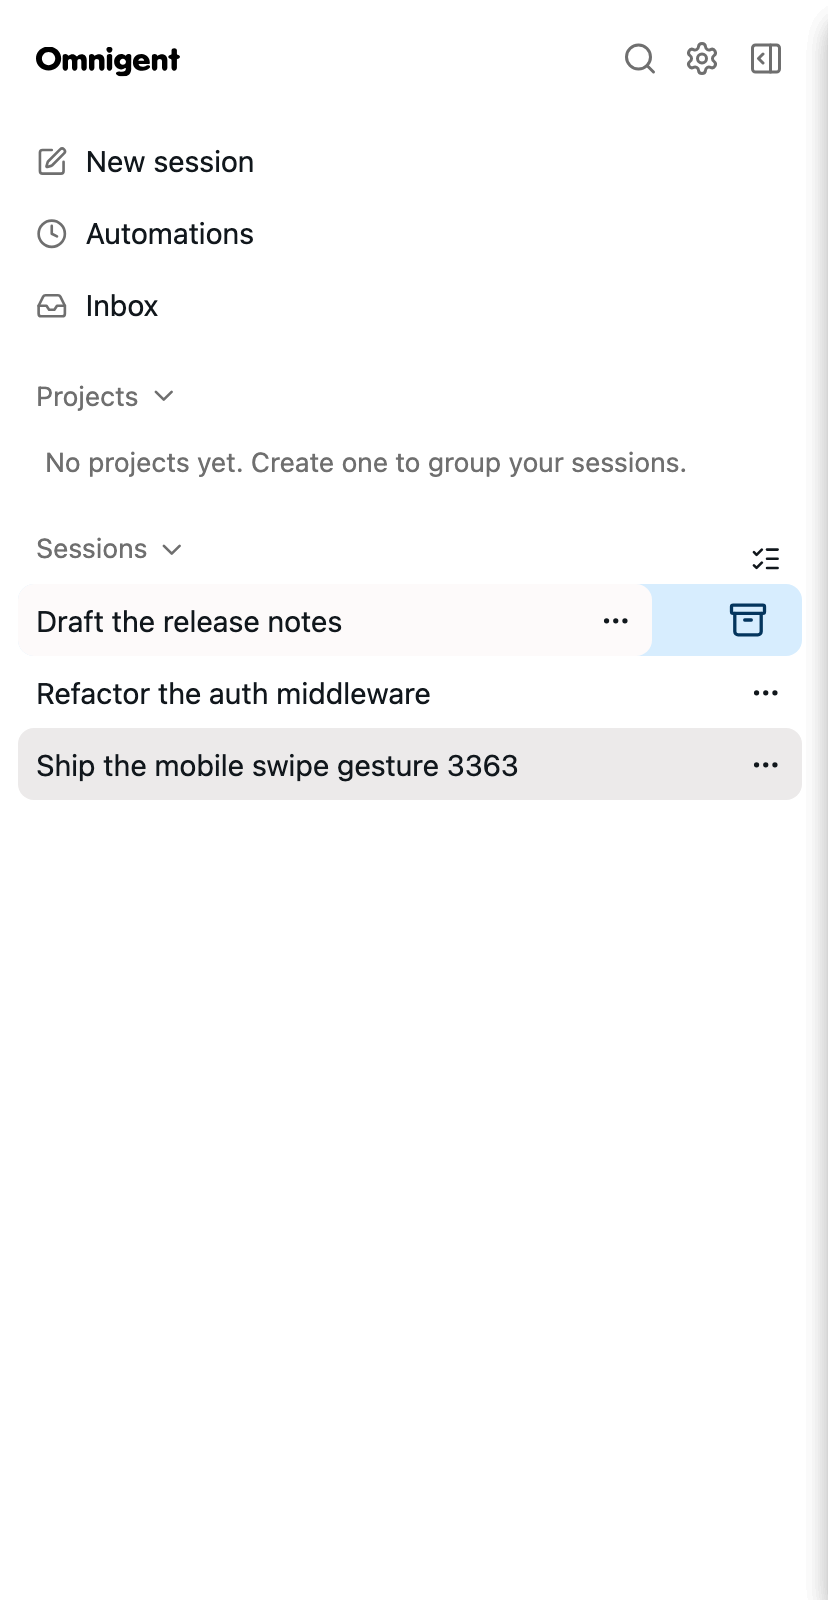Click the pencil icon beside New session

click(52, 161)
